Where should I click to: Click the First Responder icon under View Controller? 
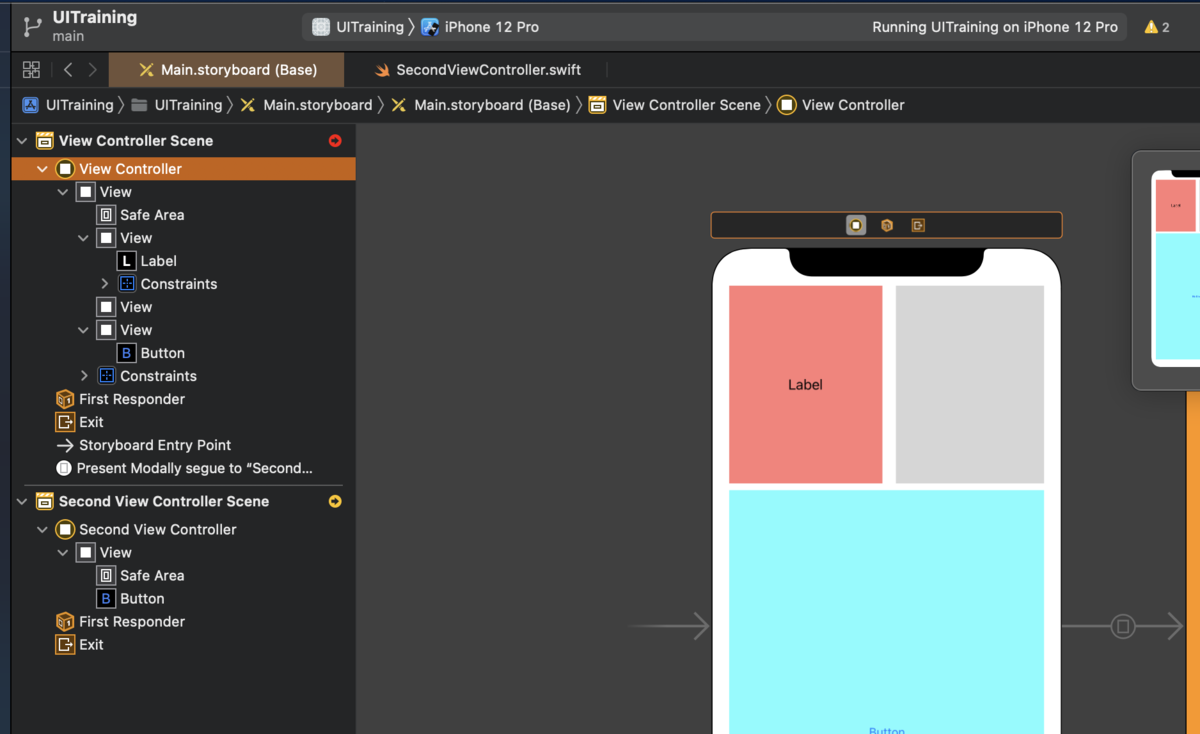(x=65, y=399)
